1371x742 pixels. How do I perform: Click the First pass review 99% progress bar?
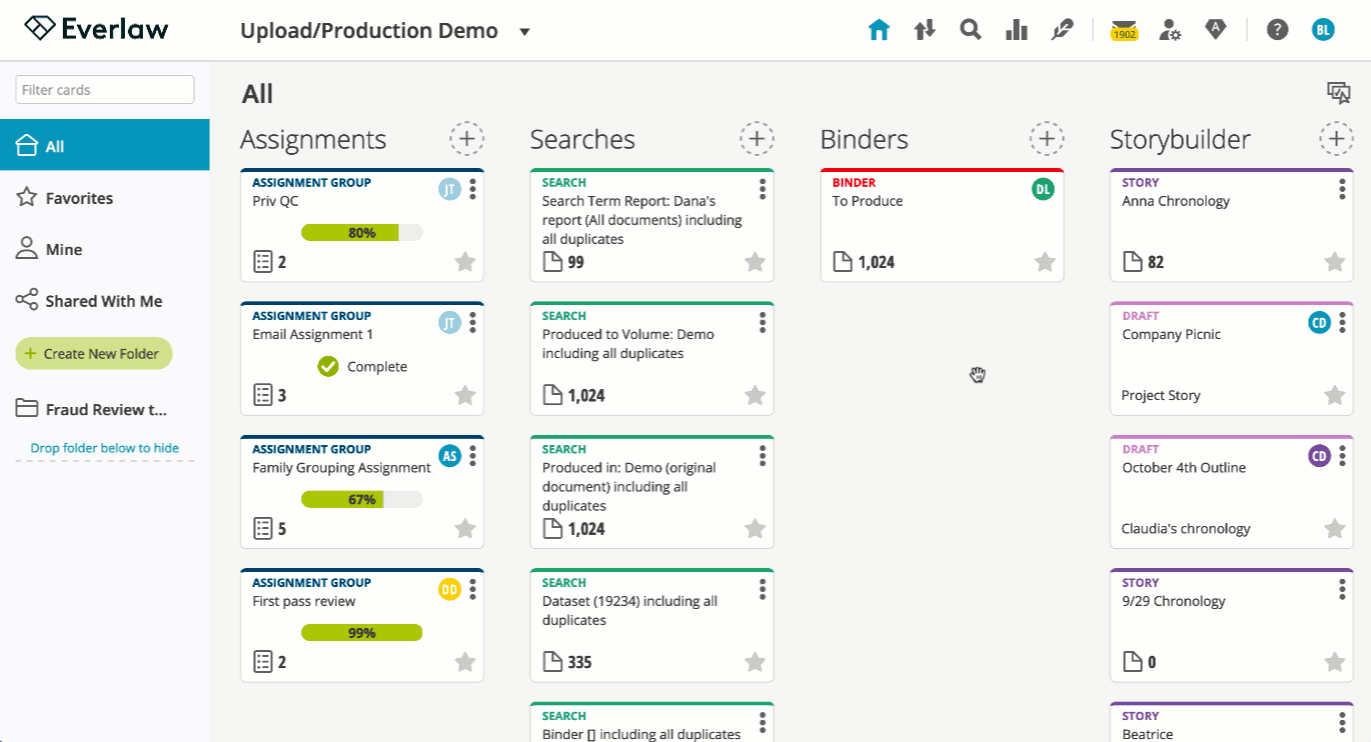click(362, 633)
